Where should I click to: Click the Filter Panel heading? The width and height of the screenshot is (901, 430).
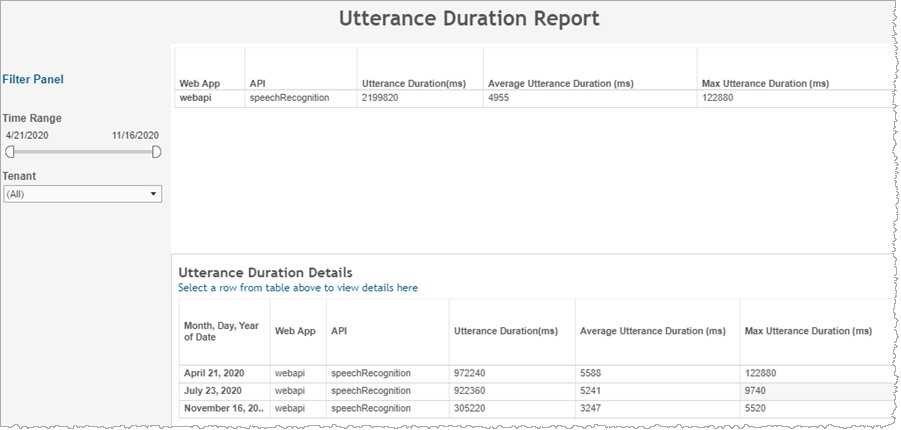click(33, 79)
